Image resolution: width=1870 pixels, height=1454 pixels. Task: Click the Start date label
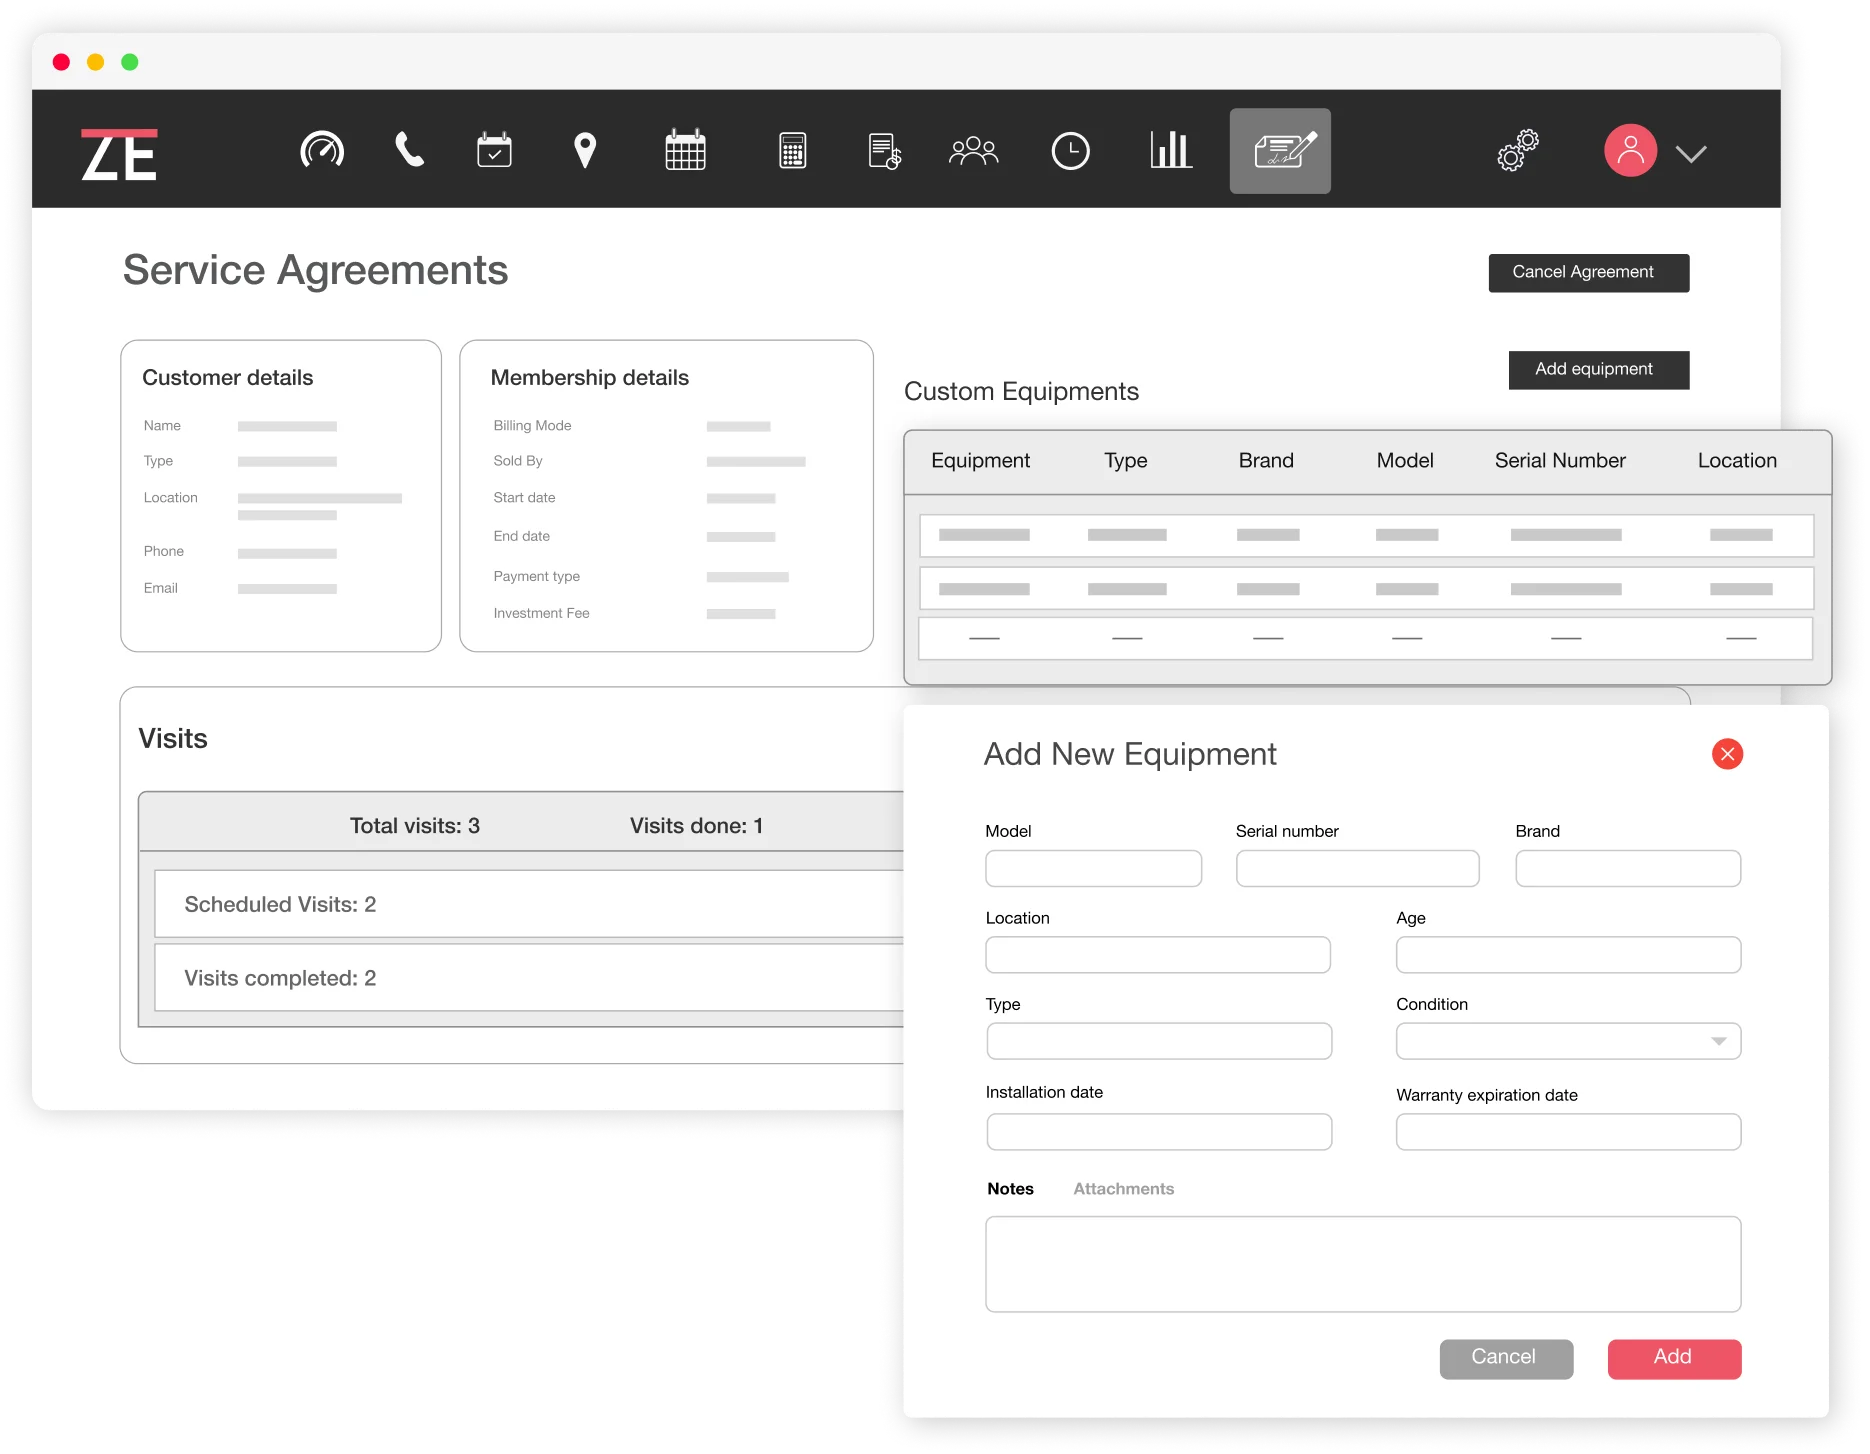coord(524,498)
